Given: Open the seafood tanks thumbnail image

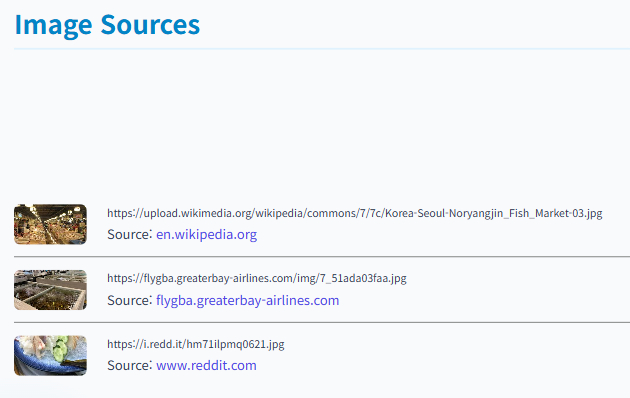Looking at the screenshot, I should [50, 290].
